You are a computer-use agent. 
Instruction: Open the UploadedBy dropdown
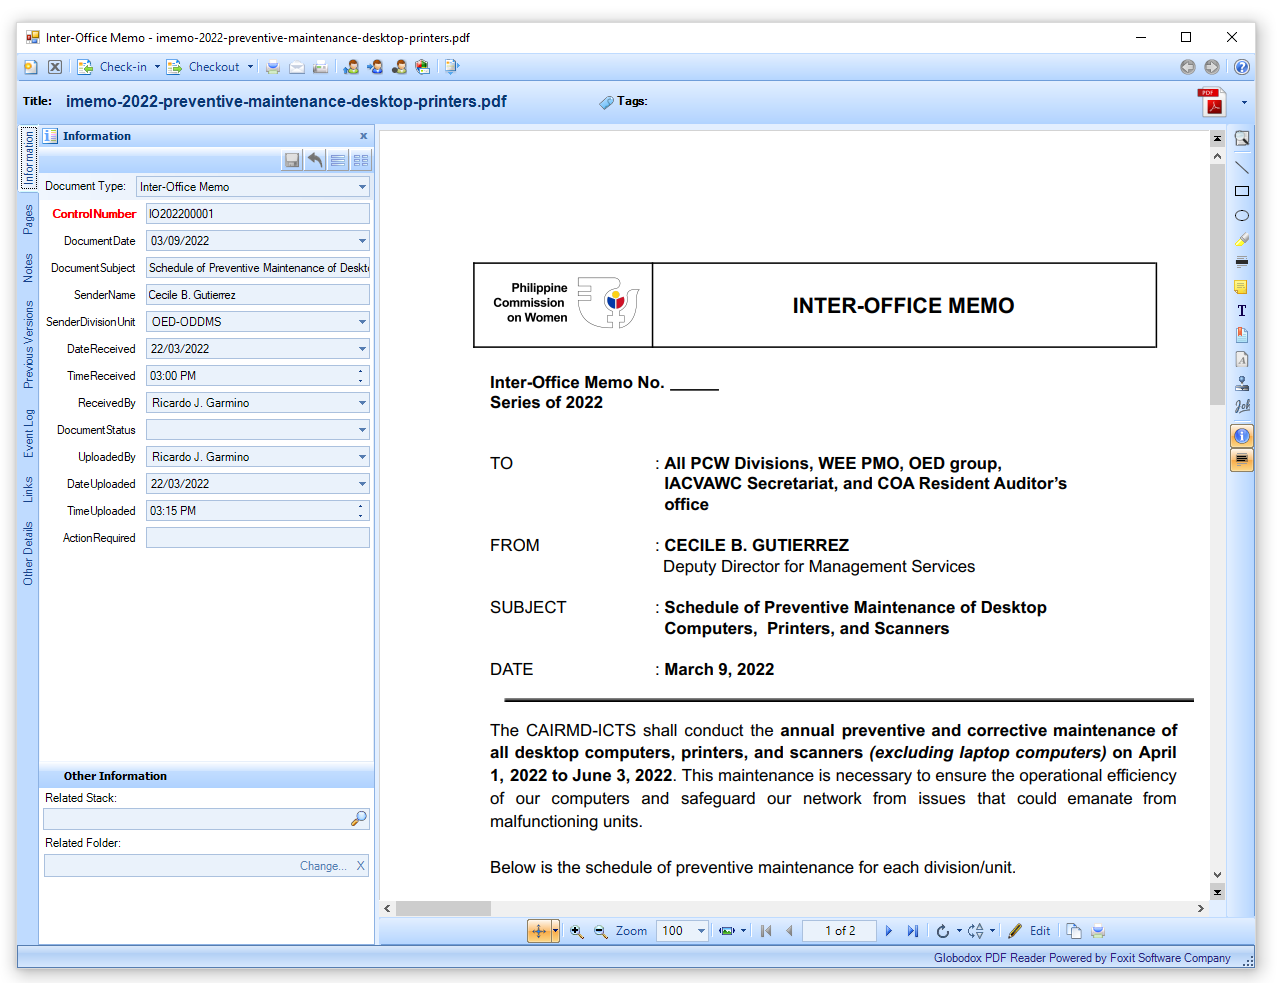(362, 457)
